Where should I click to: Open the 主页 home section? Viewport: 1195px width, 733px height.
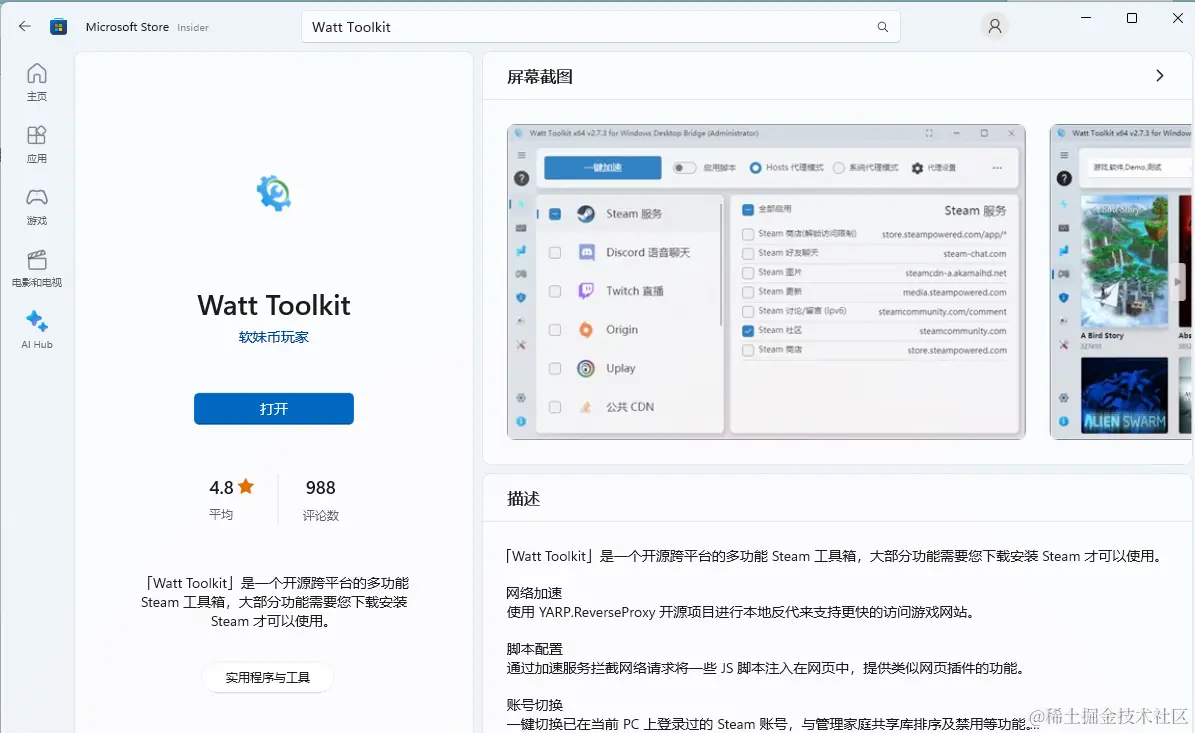(37, 82)
